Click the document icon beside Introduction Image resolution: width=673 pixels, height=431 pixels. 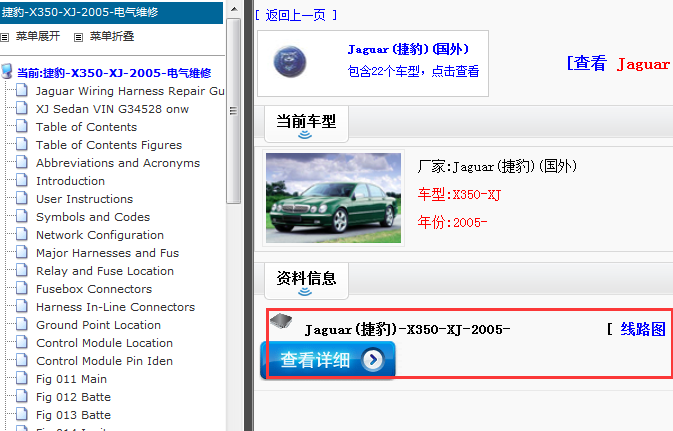[22, 181]
